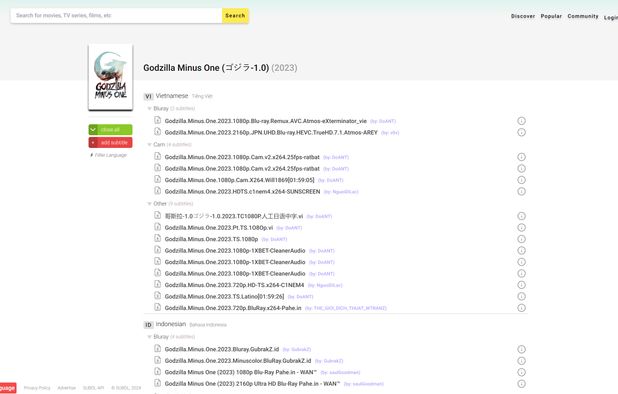Open the Popular menu item
This screenshot has width=618, height=394.
click(551, 16)
